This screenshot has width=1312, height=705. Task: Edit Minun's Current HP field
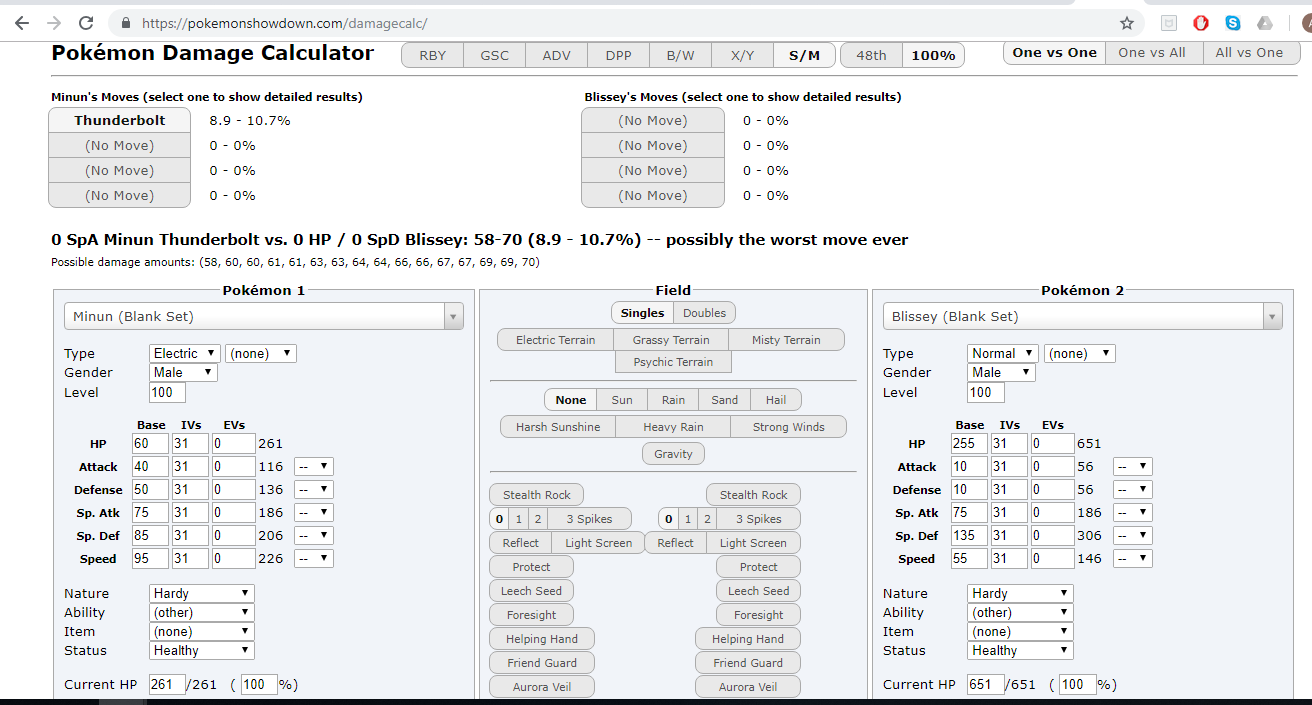point(167,685)
